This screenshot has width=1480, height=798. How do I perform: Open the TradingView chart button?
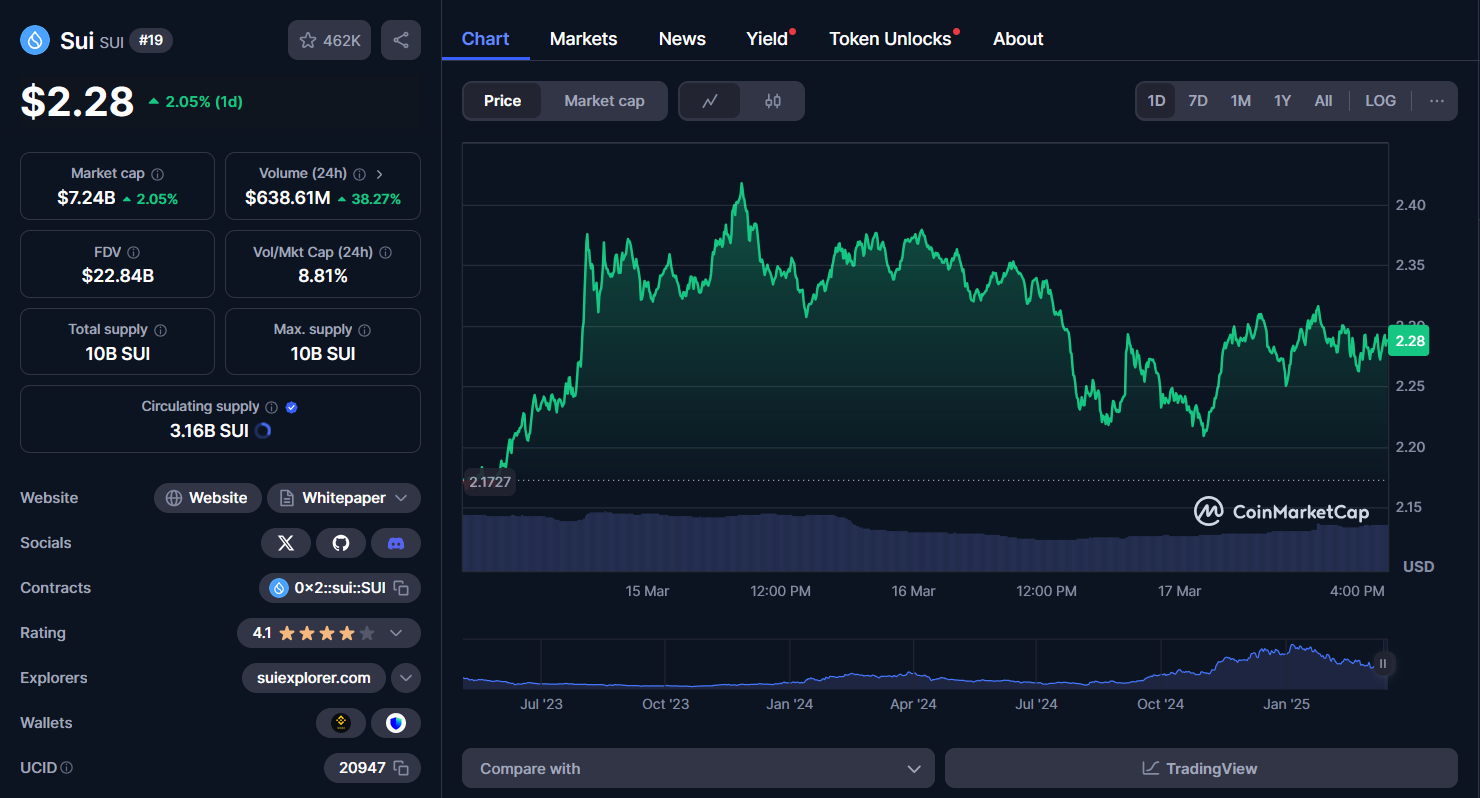1200,768
